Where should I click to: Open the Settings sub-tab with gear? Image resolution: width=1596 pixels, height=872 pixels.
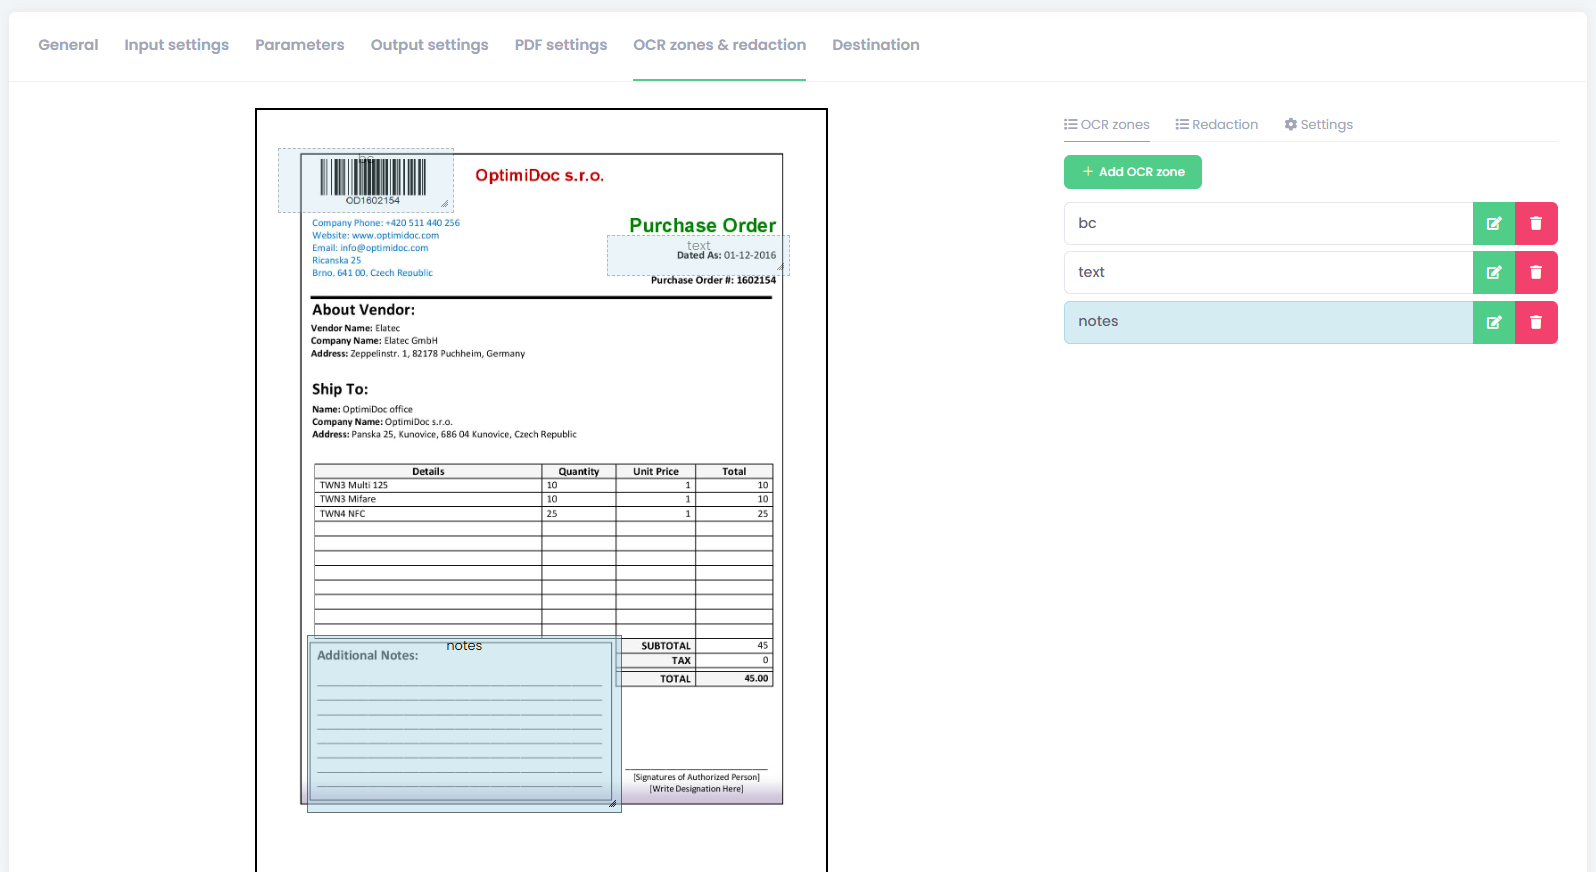pyautogui.click(x=1318, y=124)
